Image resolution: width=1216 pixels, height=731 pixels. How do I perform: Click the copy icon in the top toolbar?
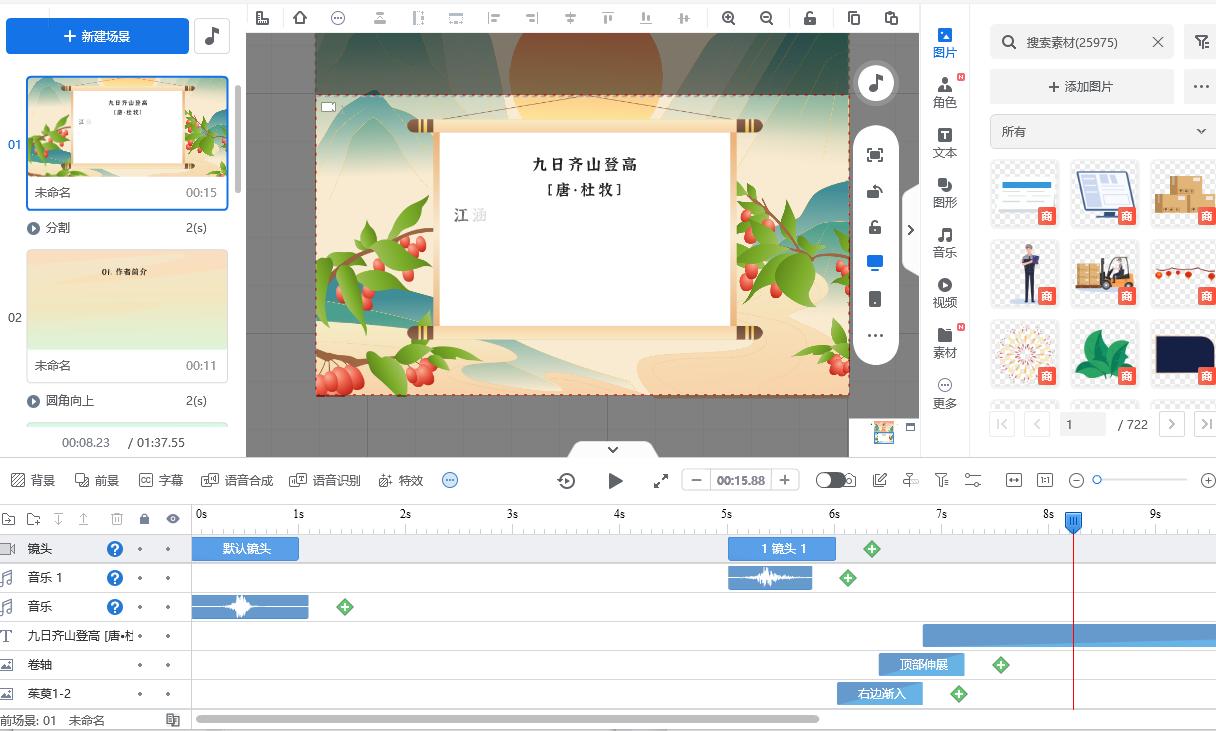853,17
